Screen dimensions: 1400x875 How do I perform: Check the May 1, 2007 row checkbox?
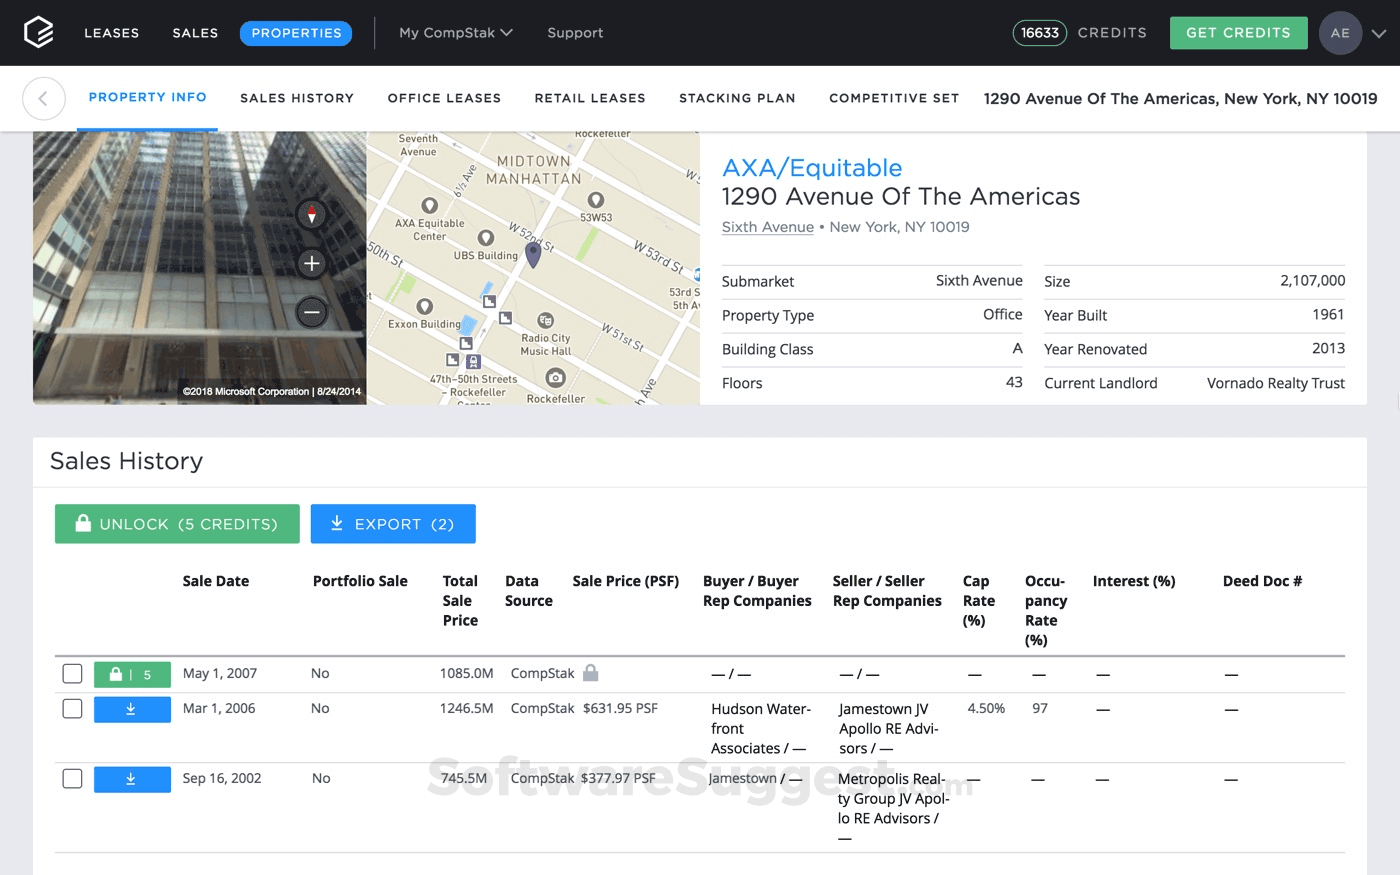pyautogui.click(x=72, y=673)
